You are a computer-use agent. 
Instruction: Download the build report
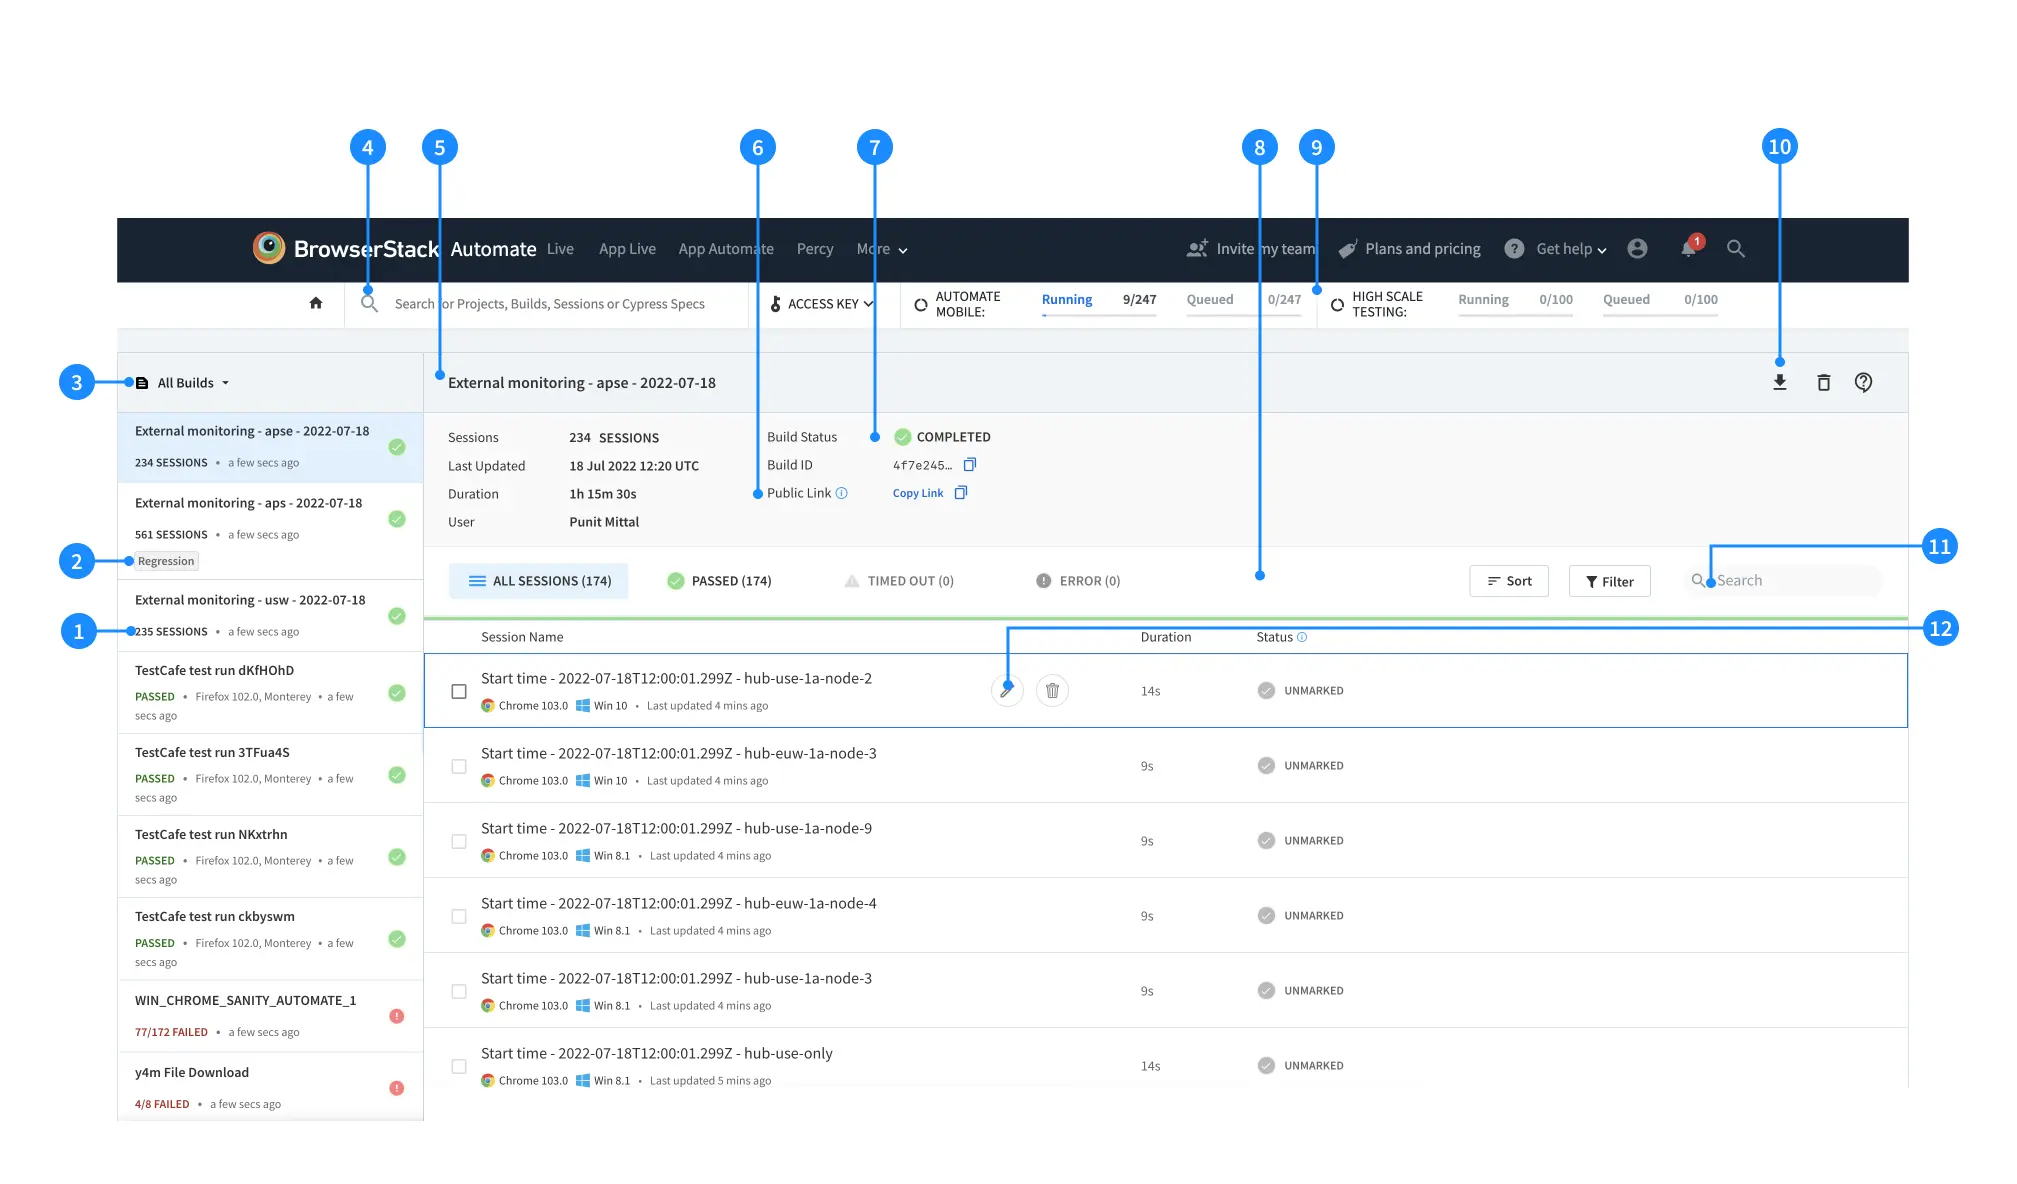[1780, 383]
